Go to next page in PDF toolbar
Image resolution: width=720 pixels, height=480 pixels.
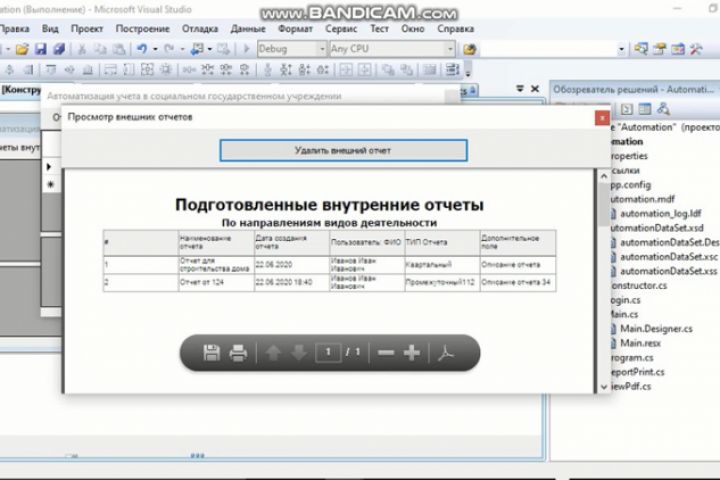[299, 353]
